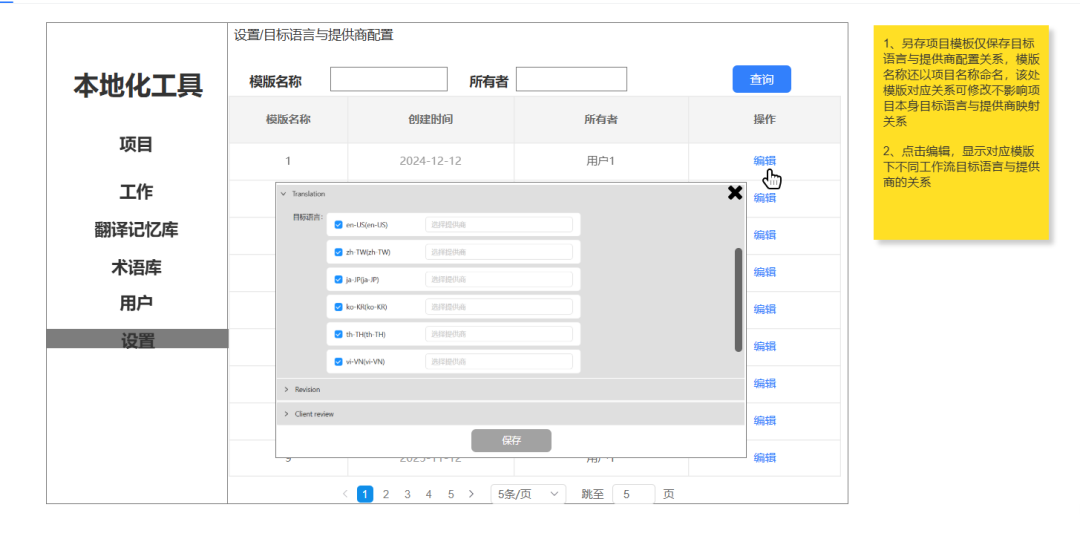This screenshot has height=539, width=1080.
Task: Click the 保存 button in the dialog
Action: point(511,441)
